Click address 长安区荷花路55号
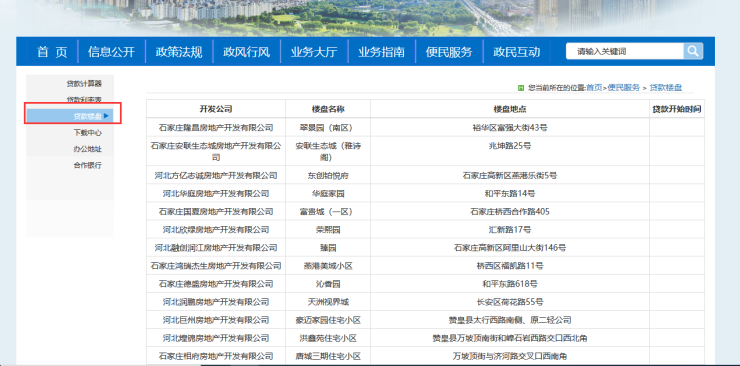This screenshot has width=740, height=366. coord(510,302)
